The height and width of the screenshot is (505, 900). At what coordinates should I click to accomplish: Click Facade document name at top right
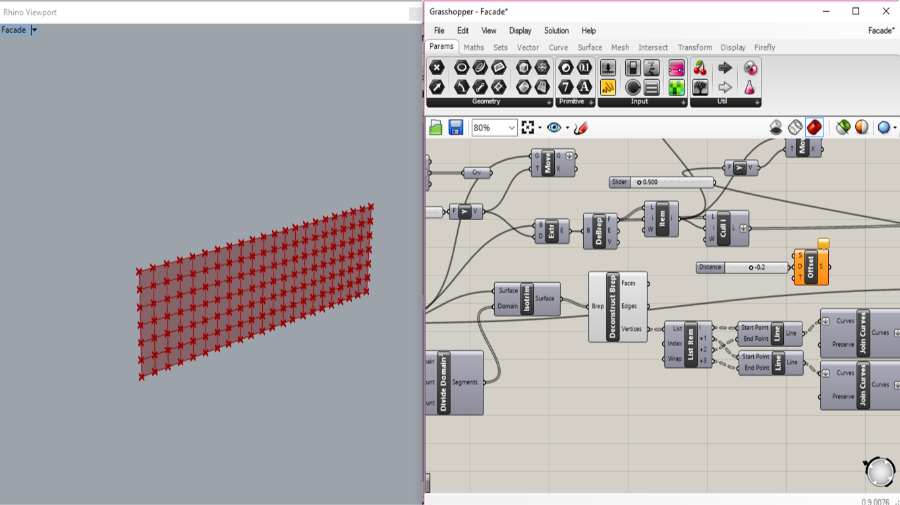click(881, 30)
